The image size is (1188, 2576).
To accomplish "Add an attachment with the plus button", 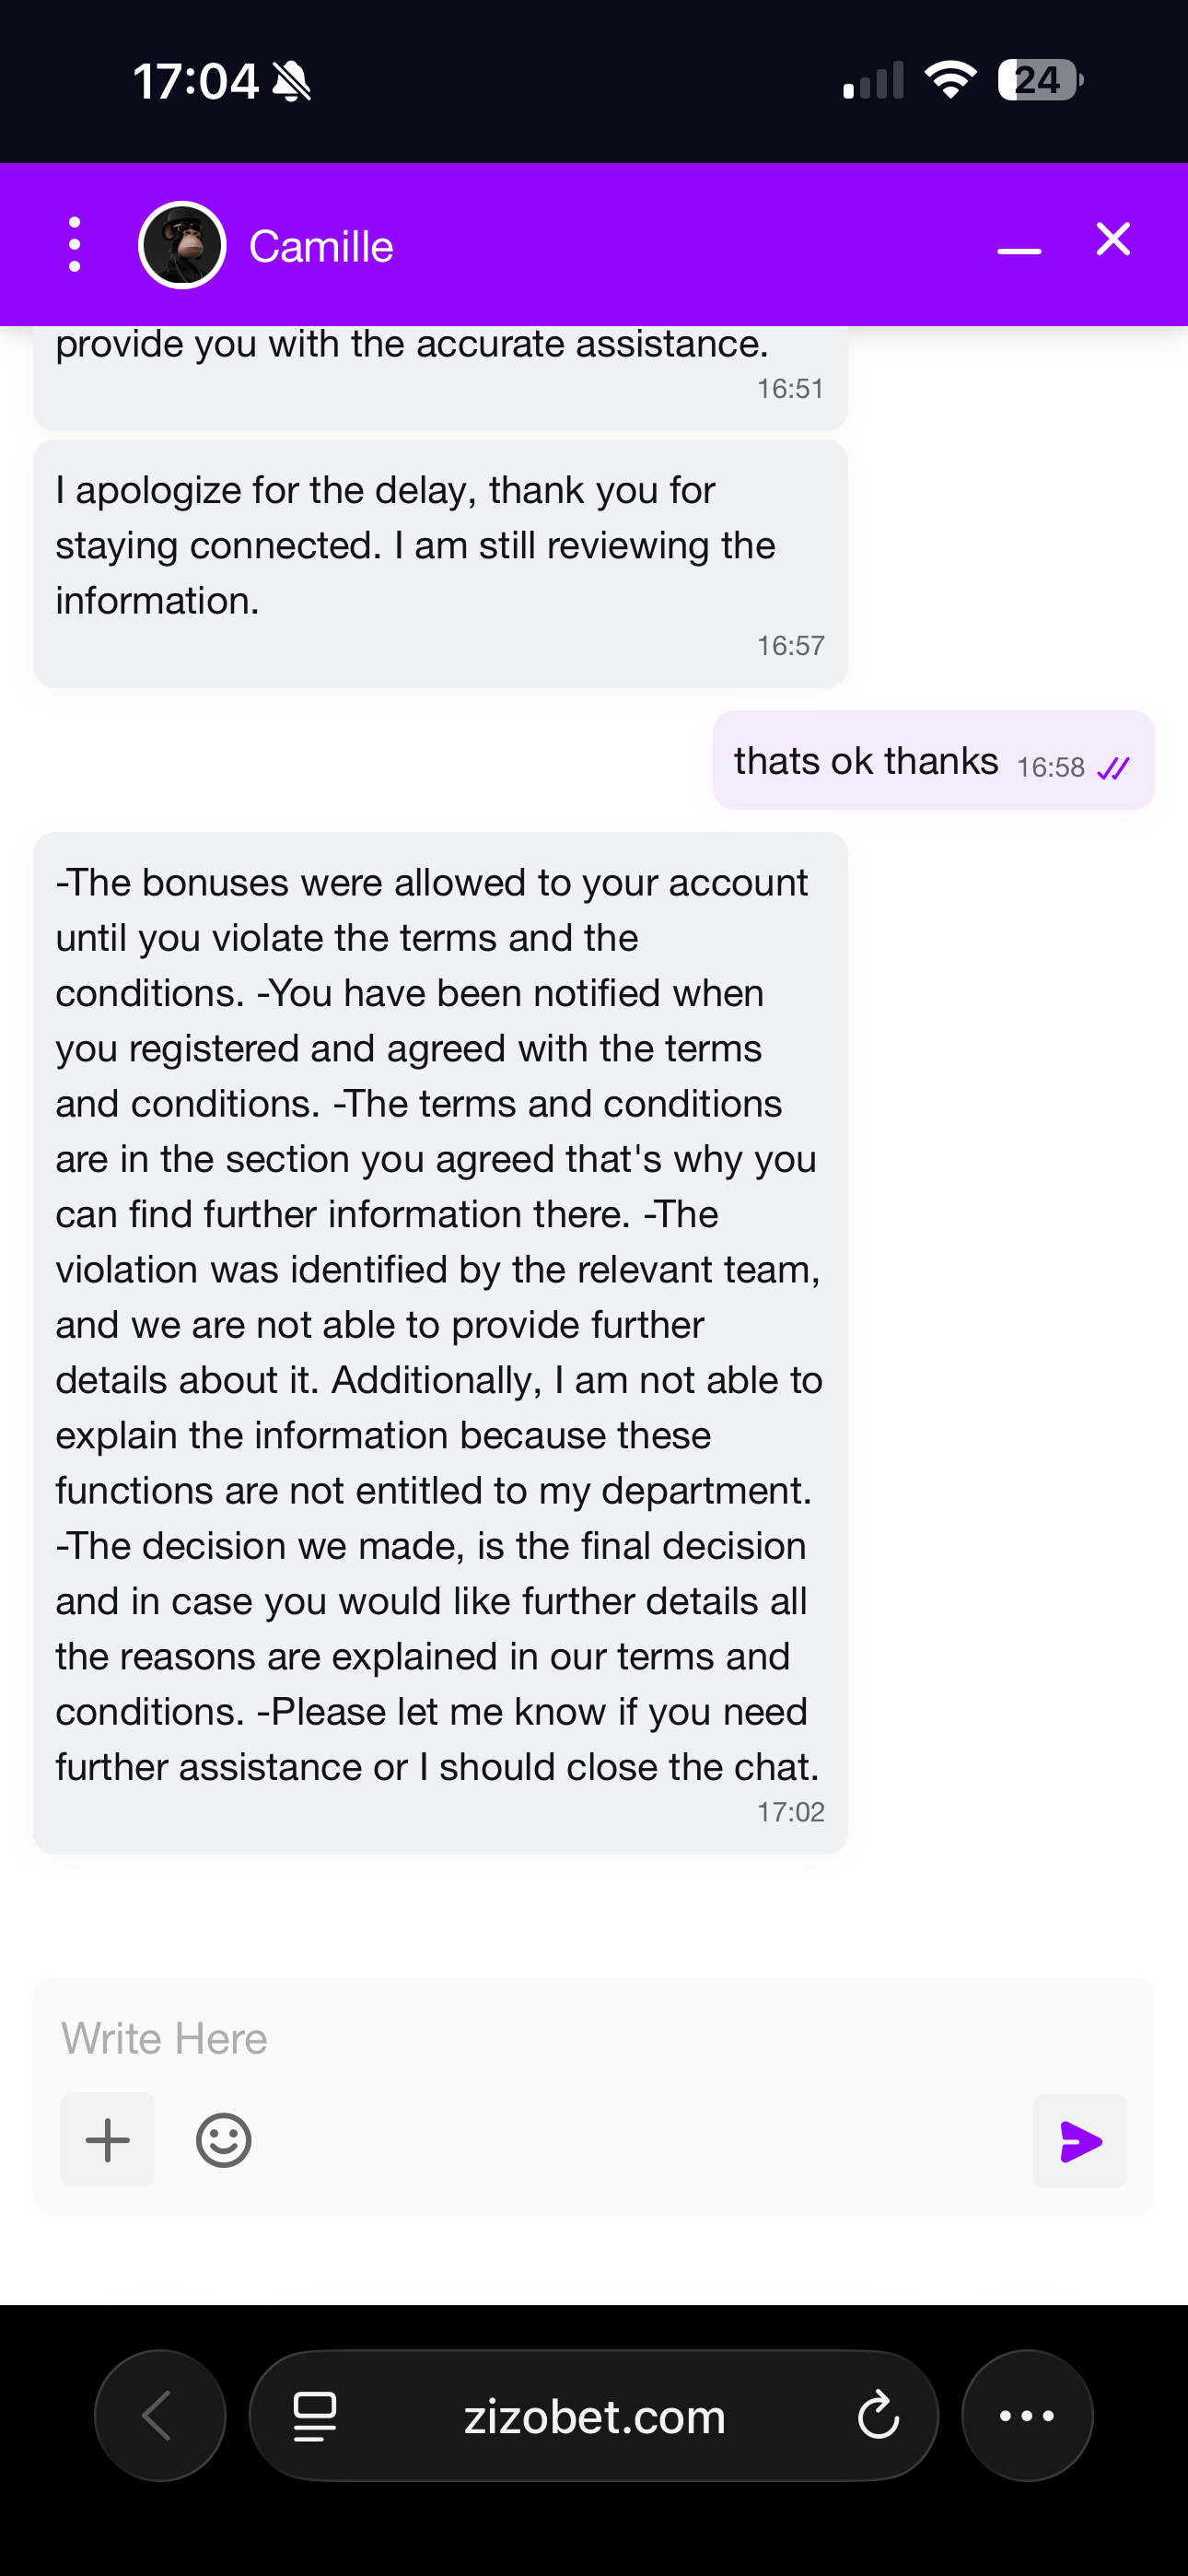I will 108,2139.
